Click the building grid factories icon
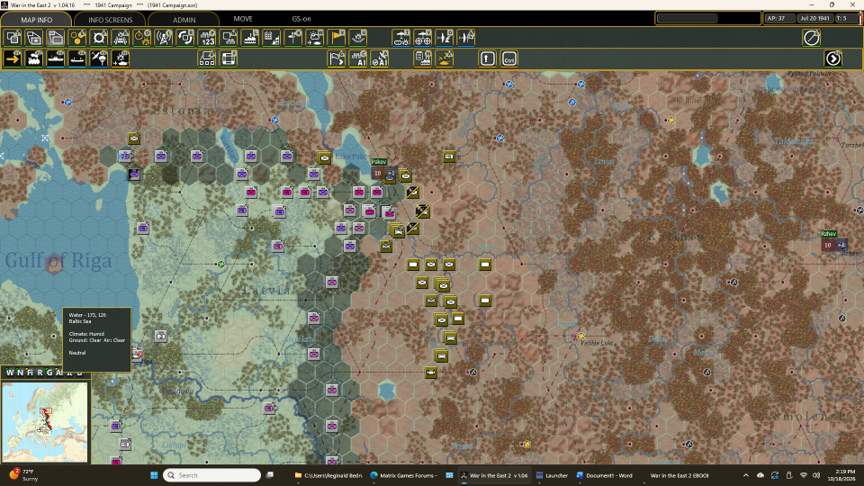 click(272, 37)
